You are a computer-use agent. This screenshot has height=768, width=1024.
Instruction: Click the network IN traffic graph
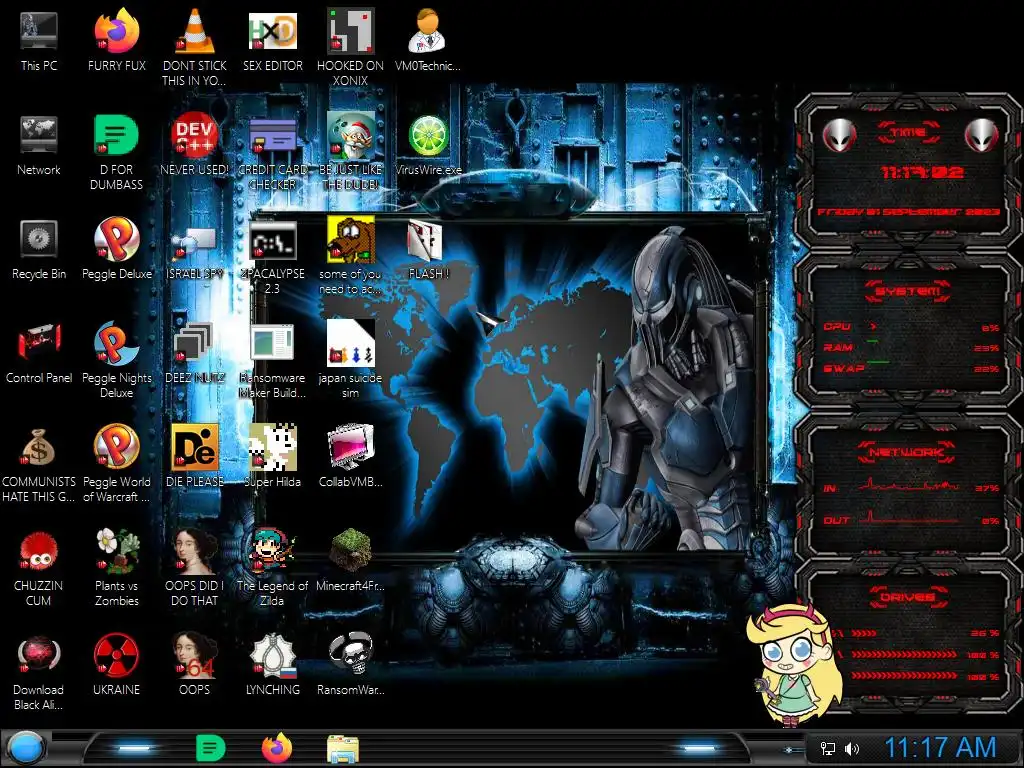[910, 485]
